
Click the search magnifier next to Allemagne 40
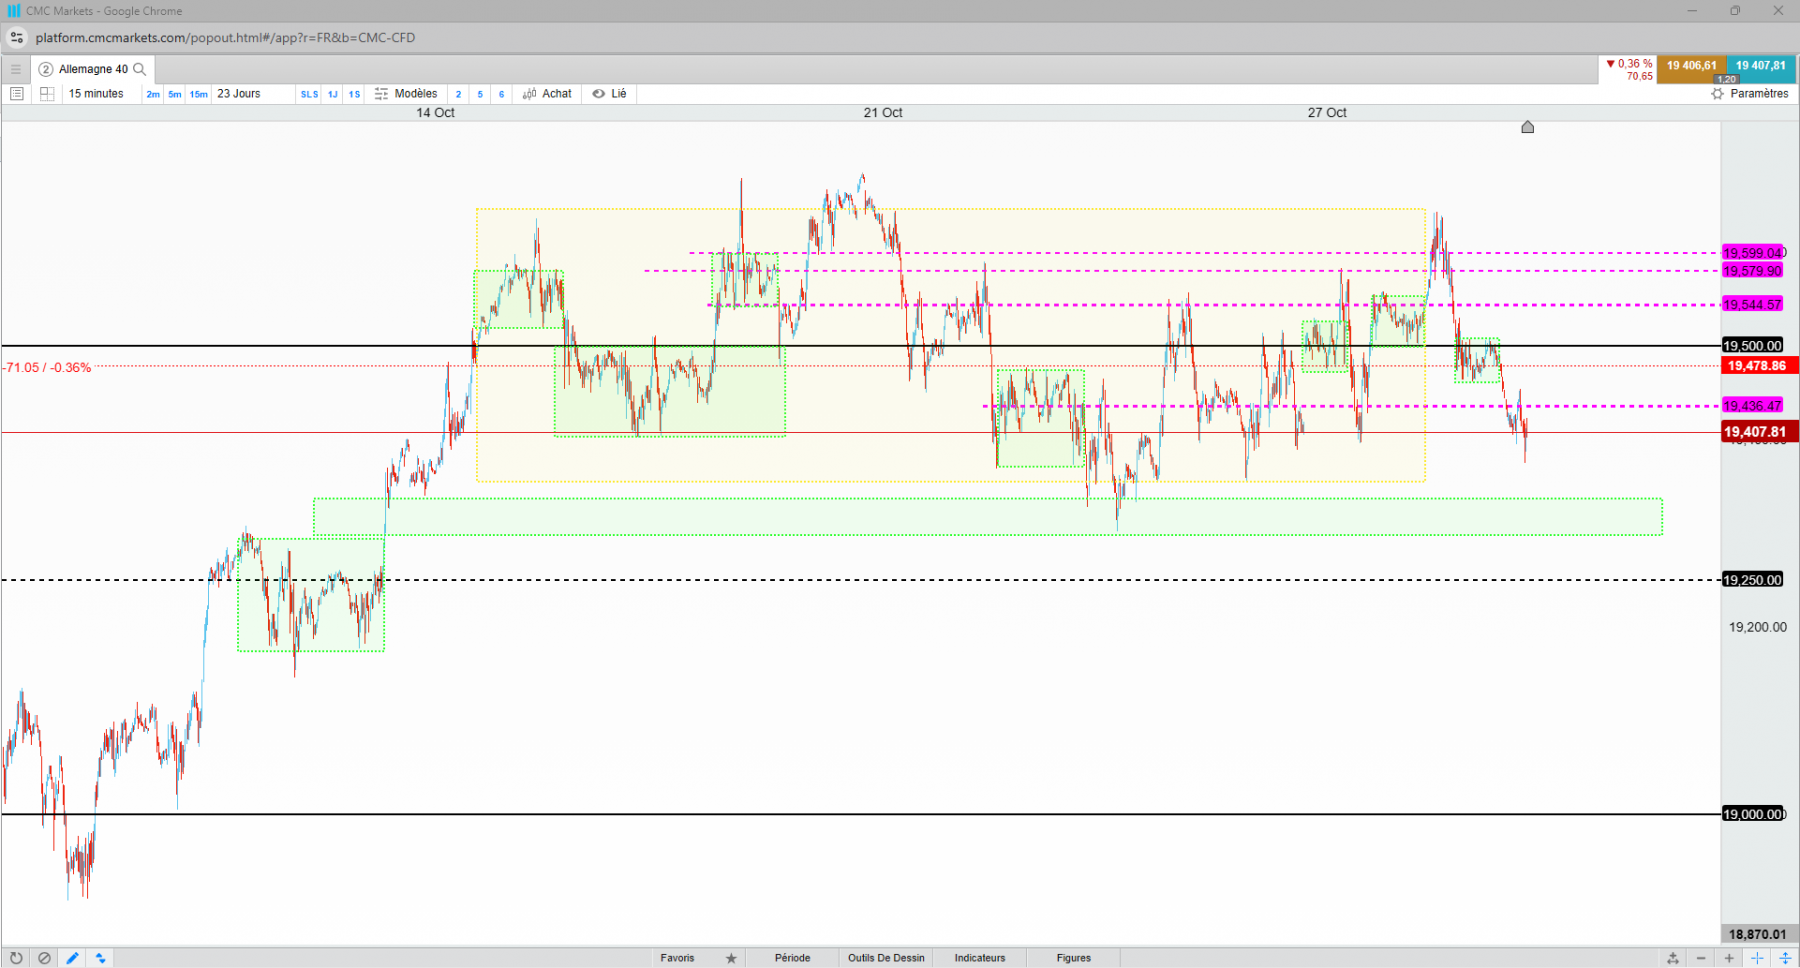pyautogui.click(x=140, y=69)
